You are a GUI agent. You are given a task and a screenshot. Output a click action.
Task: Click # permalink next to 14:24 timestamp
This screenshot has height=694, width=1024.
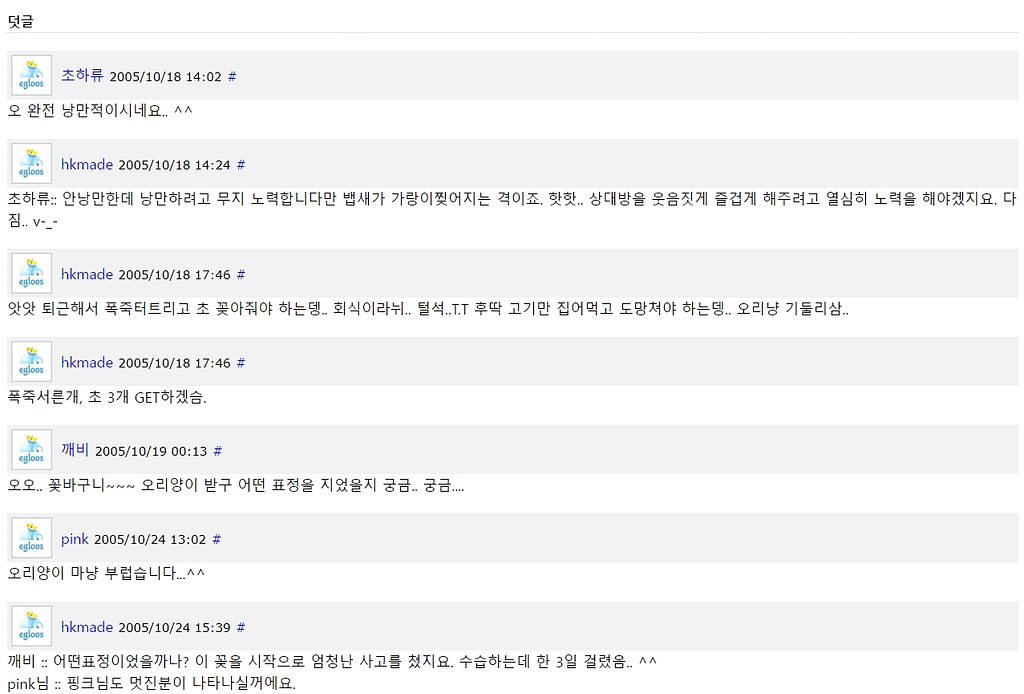click(x=241, y=165)
